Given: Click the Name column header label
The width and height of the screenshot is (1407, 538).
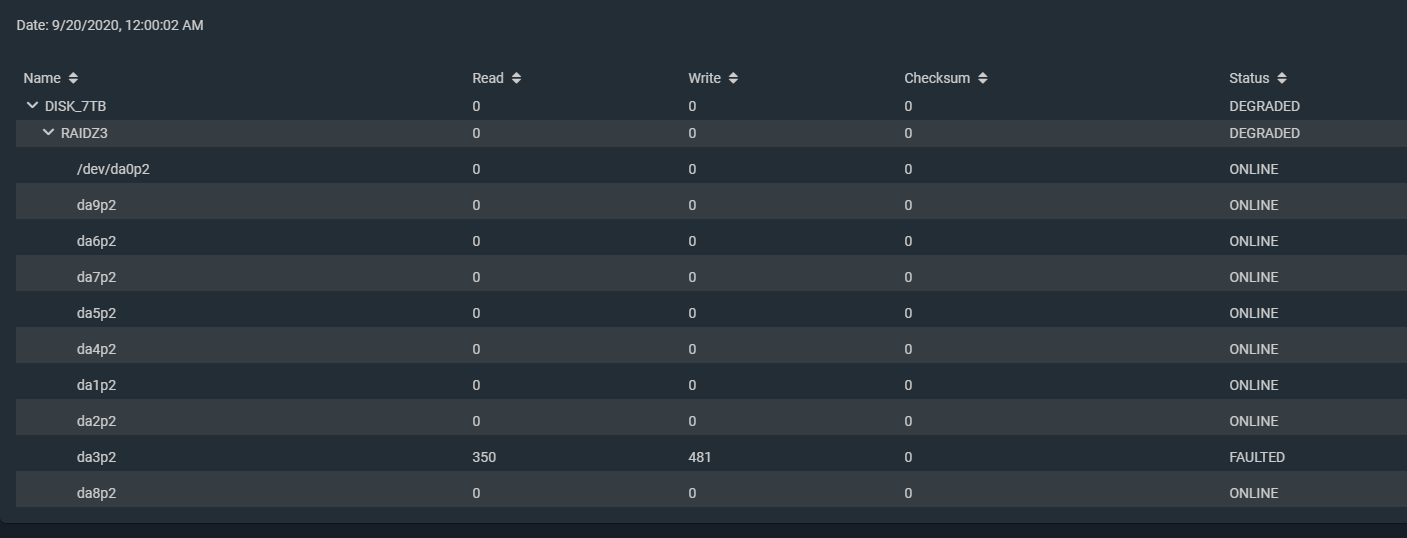Looking at the screenshot, I should click(x=42, y=78).
